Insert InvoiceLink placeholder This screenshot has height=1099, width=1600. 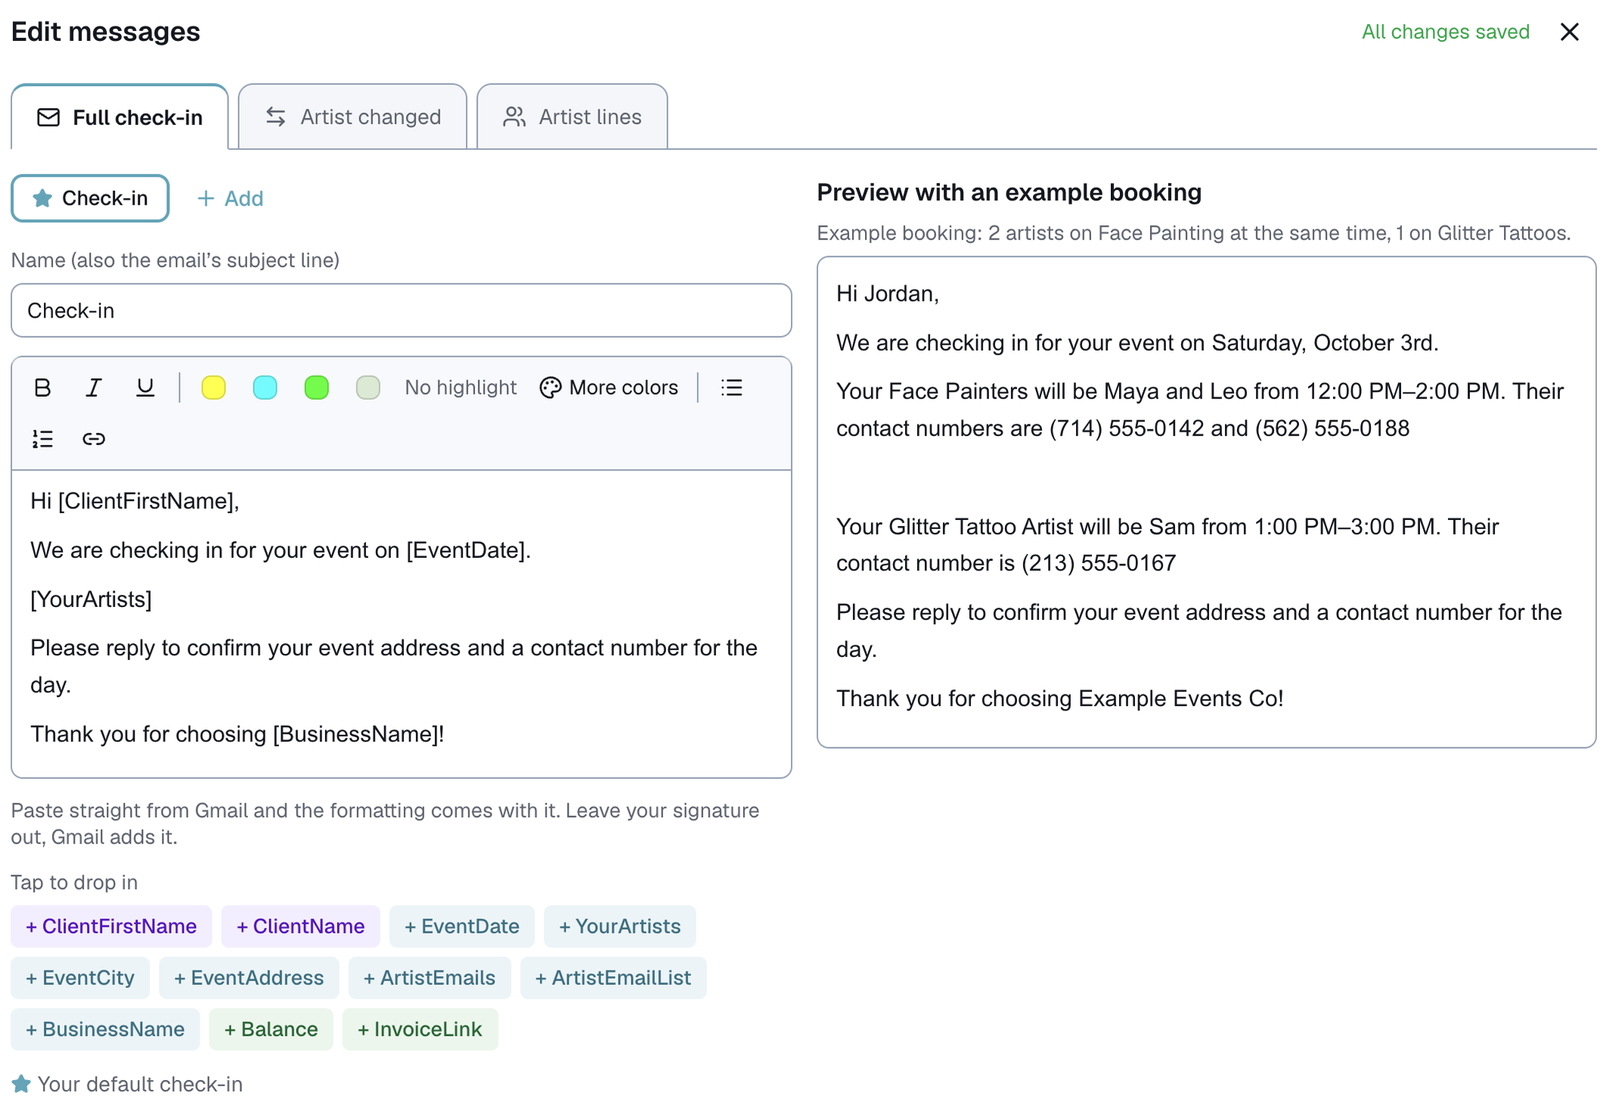coord(420,1029)
